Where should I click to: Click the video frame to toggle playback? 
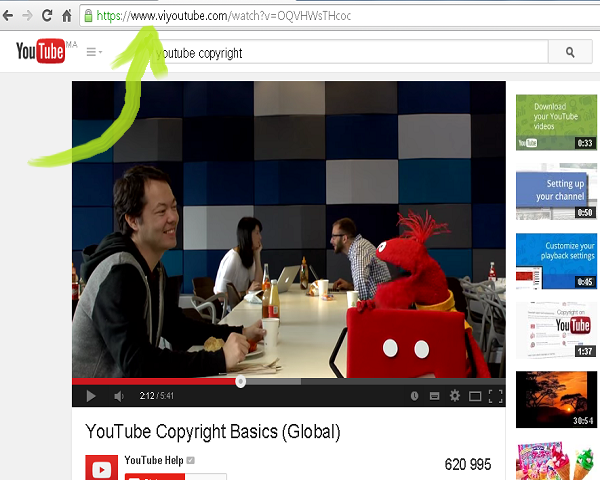coord(289,229)
